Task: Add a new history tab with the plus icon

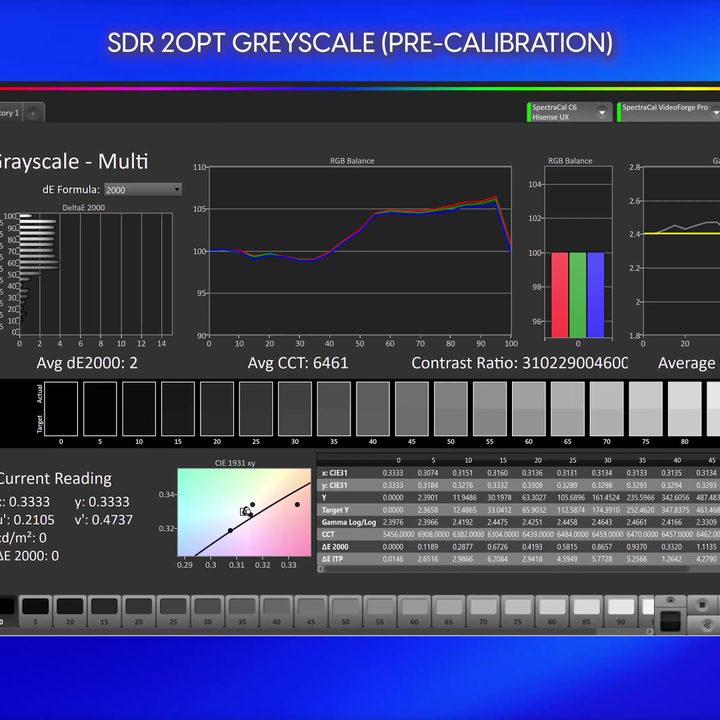Action: pos(33,112)
